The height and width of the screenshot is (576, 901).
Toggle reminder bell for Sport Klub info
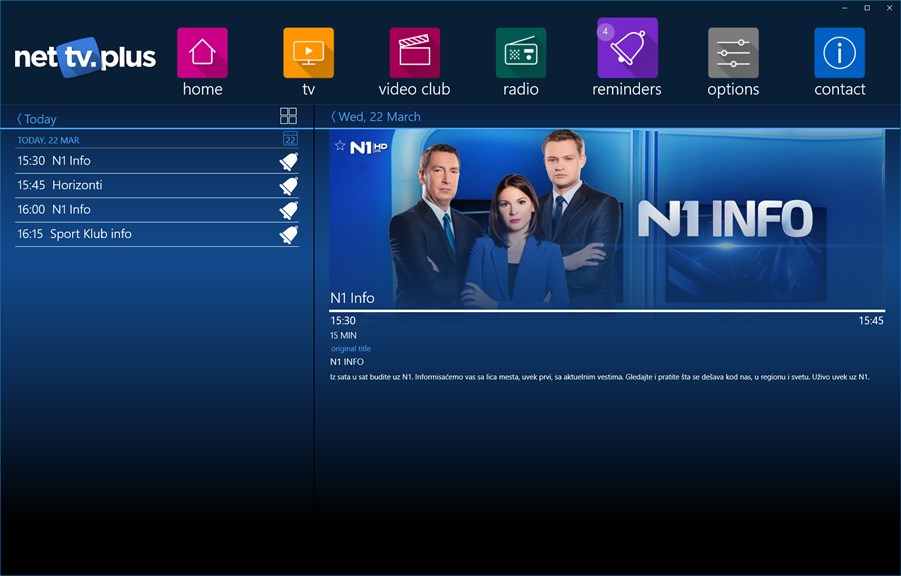tap(289, 235)
